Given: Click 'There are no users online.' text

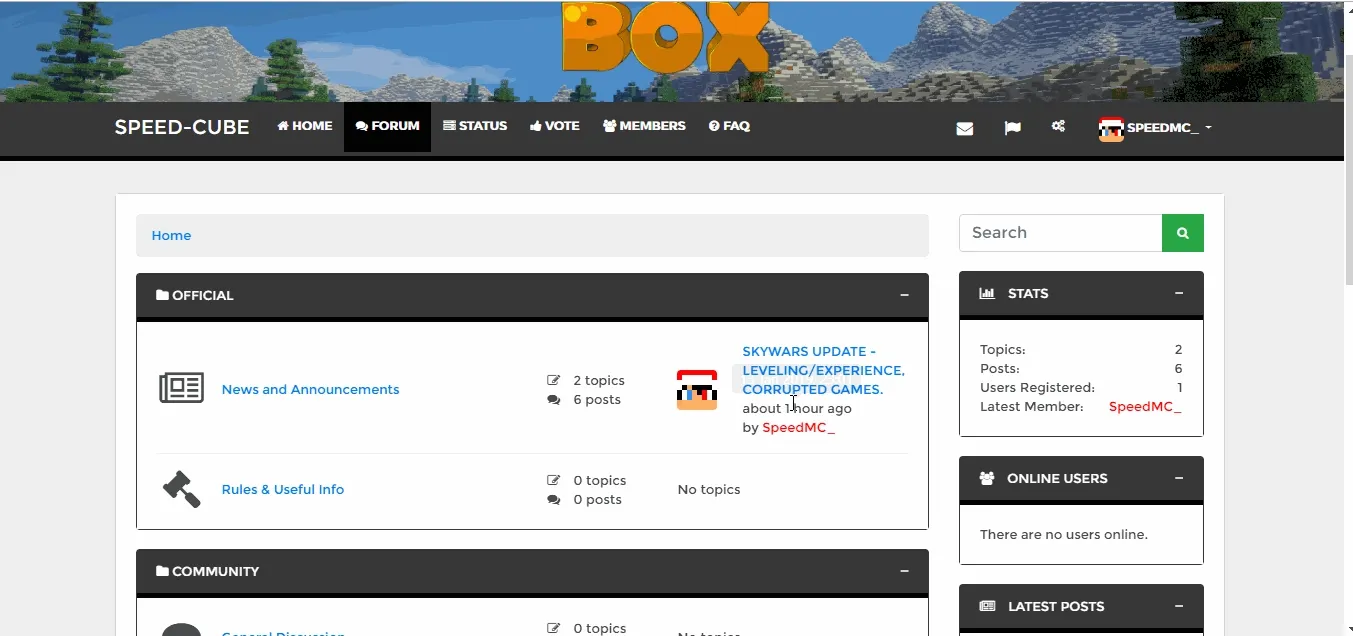Looking at the screenshot, I should coord(1064,534).
